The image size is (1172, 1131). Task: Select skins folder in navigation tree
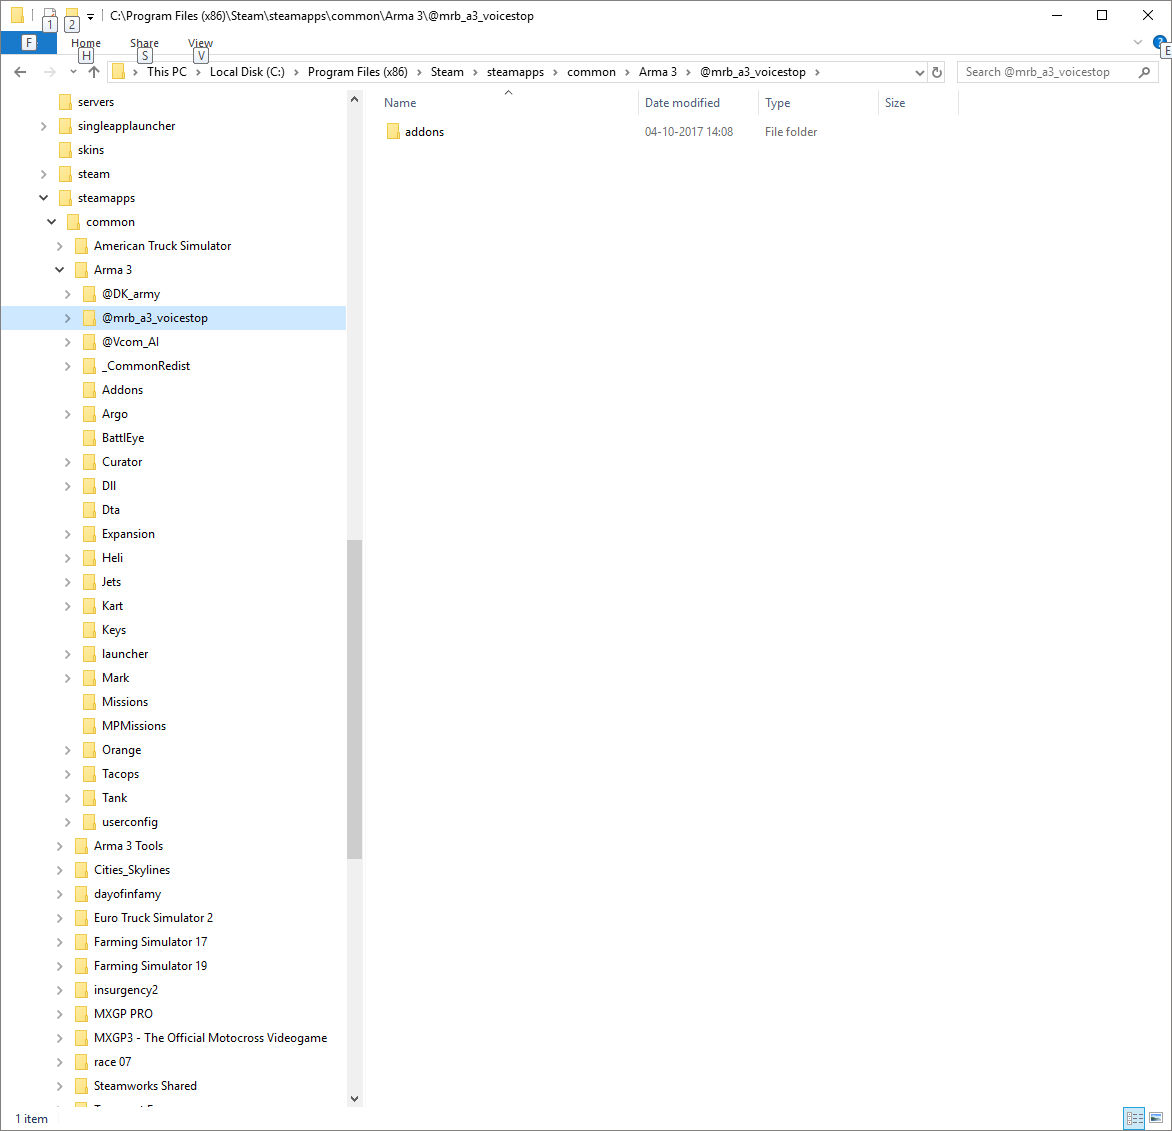(x=90, y=150)
